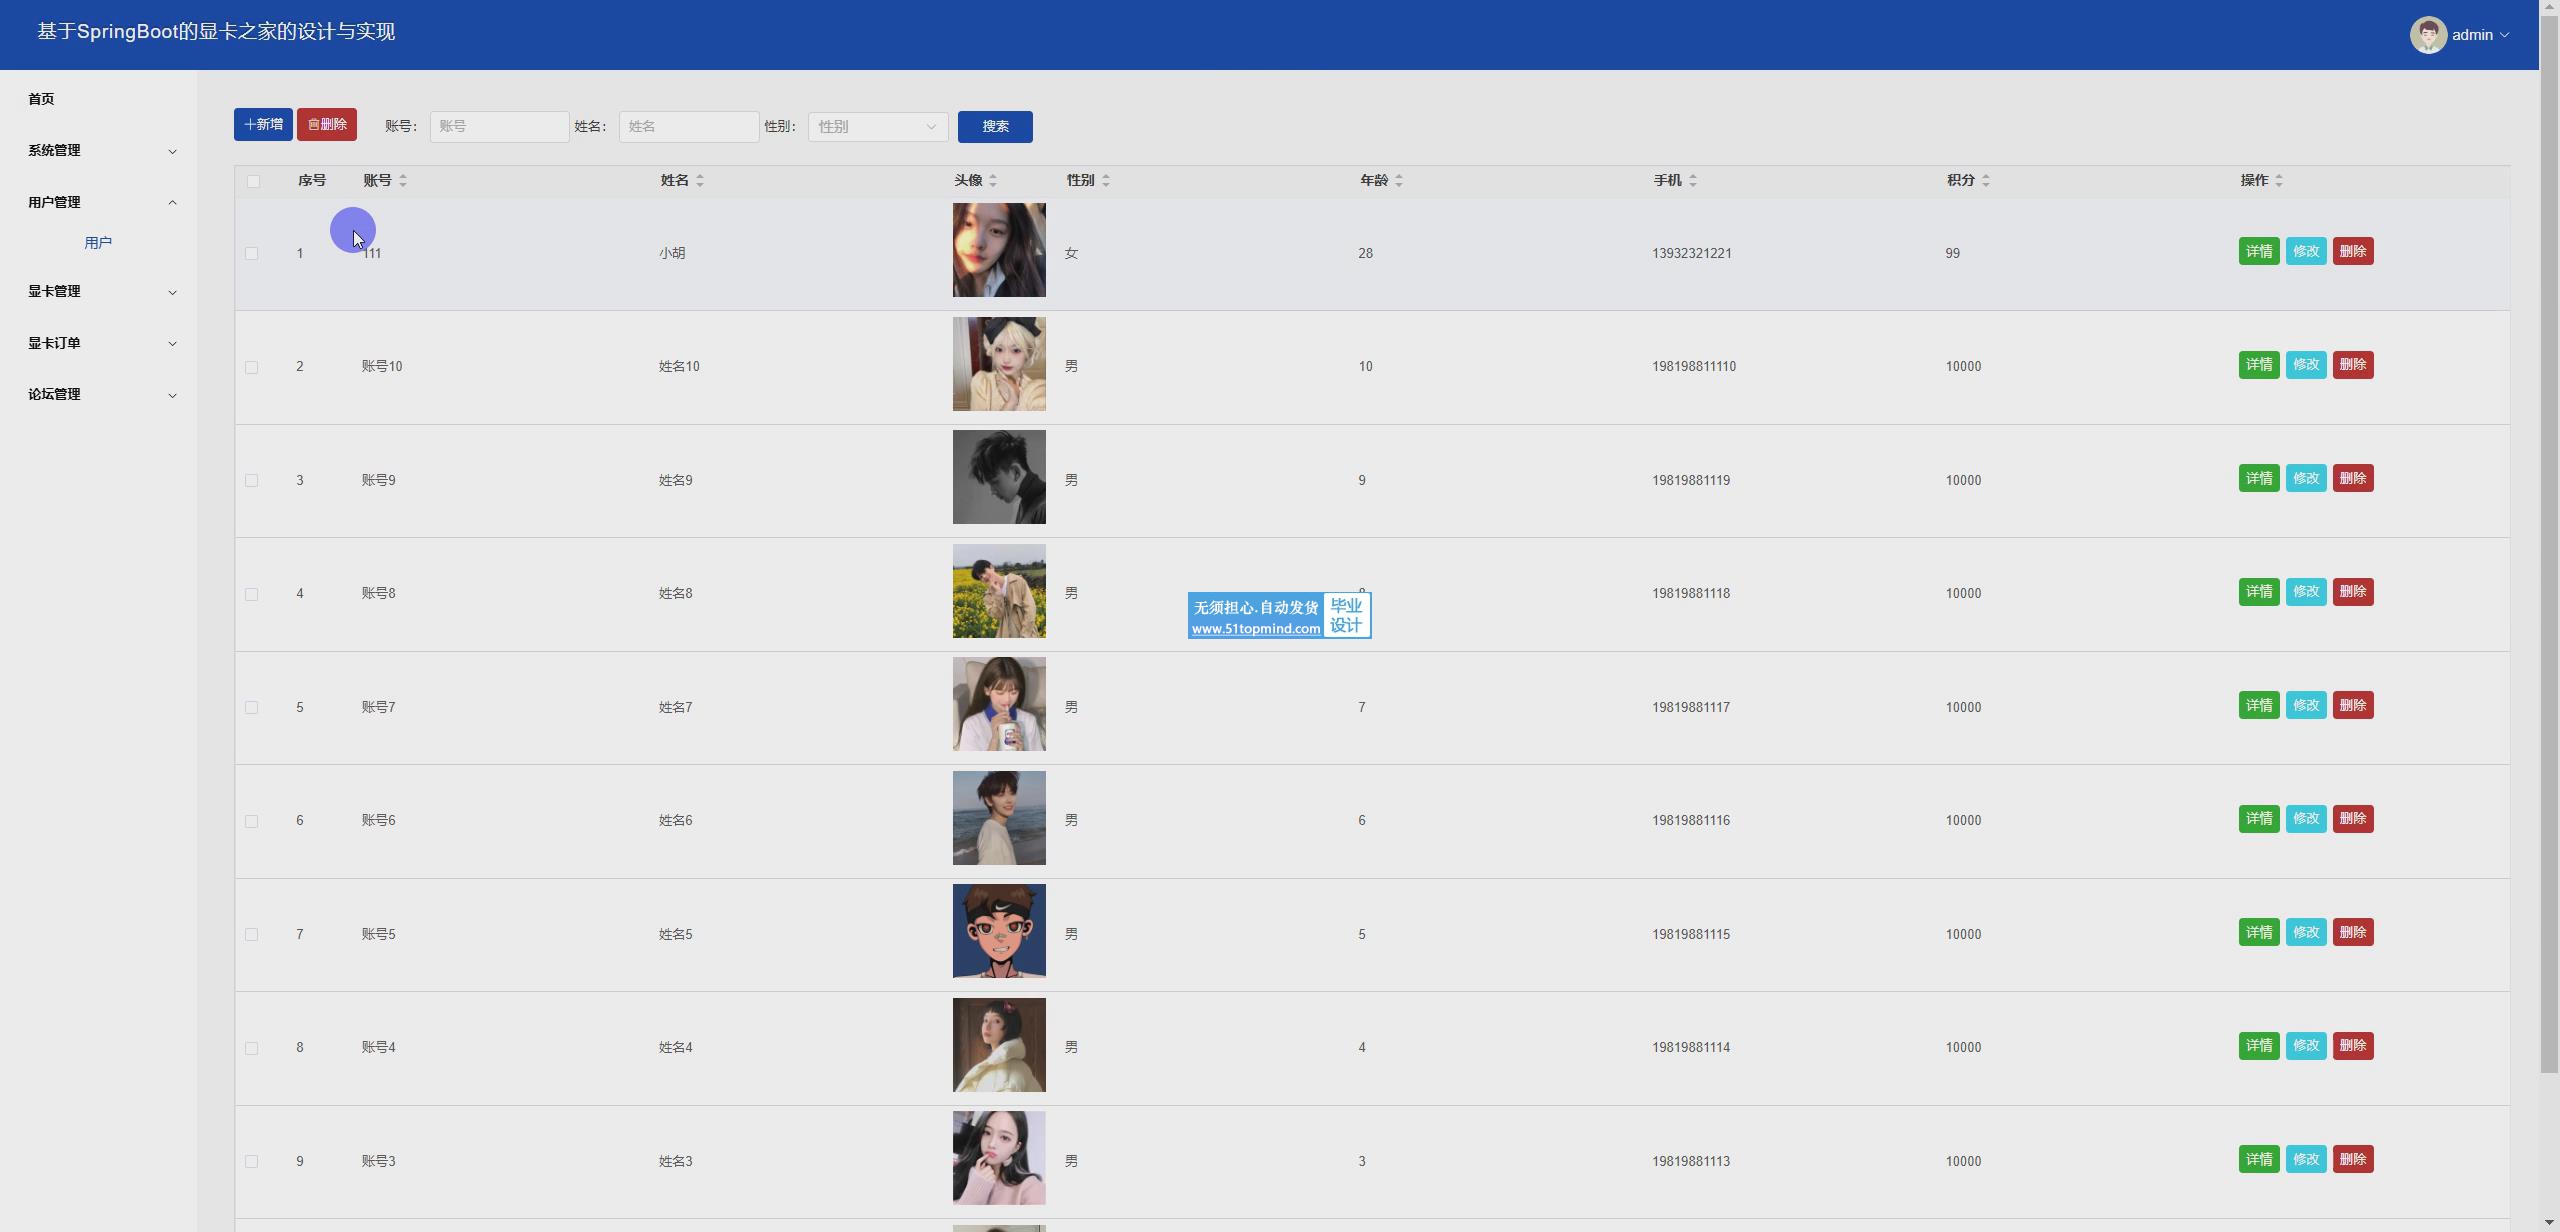
Task: Click the admin avatar icon
Action: tap(2427, 35)
